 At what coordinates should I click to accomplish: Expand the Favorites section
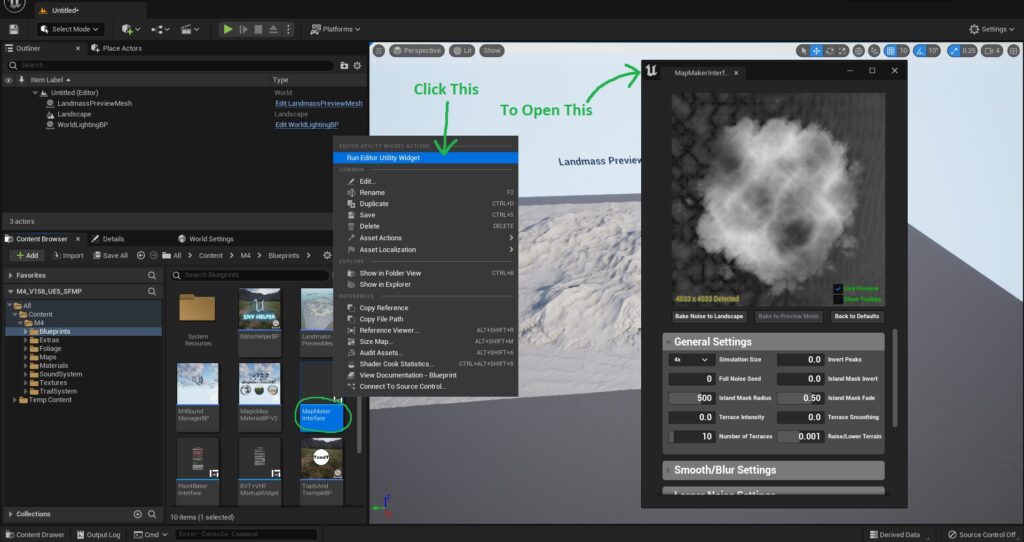pos(10,276)
